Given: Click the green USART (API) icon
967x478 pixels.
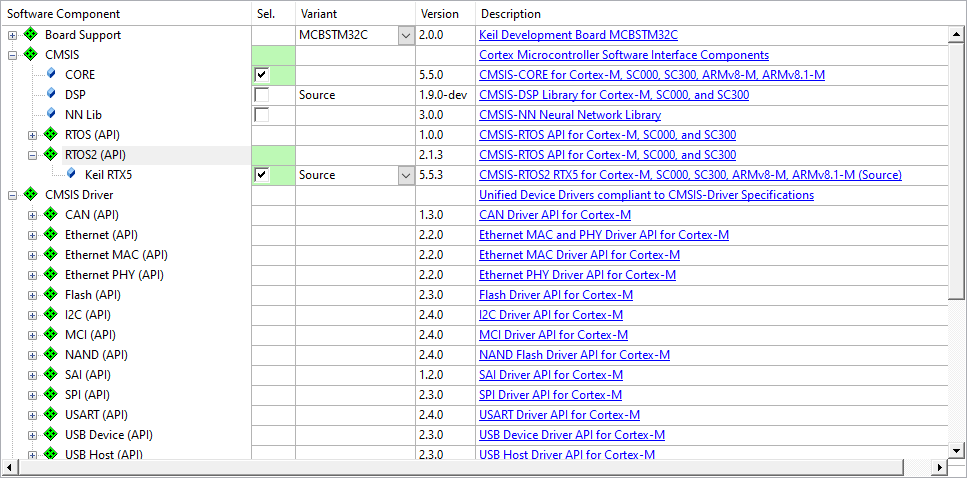Looking at the screenshot, I should pos(51,414).
